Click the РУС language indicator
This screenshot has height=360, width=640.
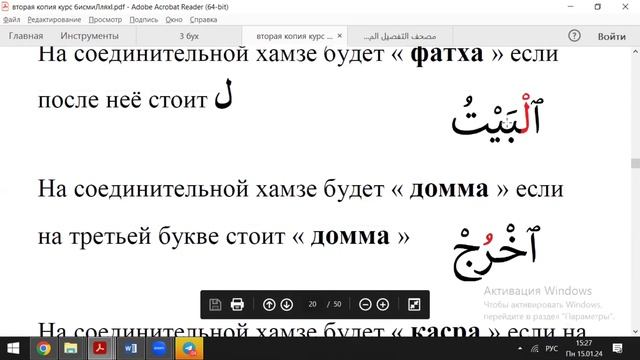click(551, 349)
